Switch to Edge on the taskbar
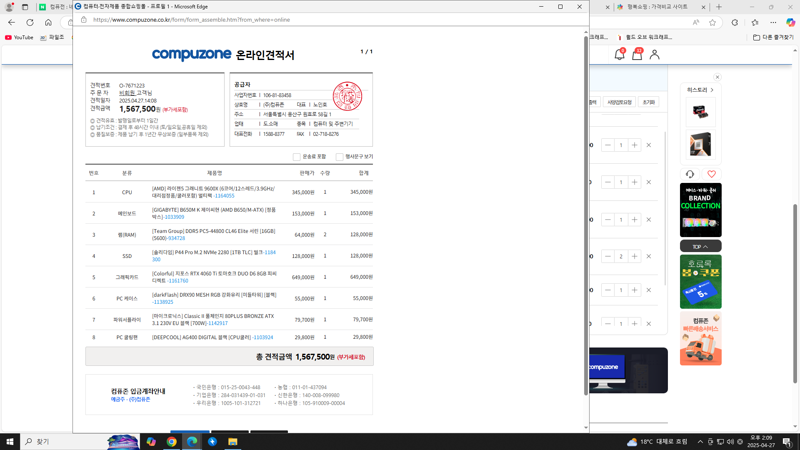Viewport: 800px width, 450px height. pyautogui.click(x=192, y=442)
